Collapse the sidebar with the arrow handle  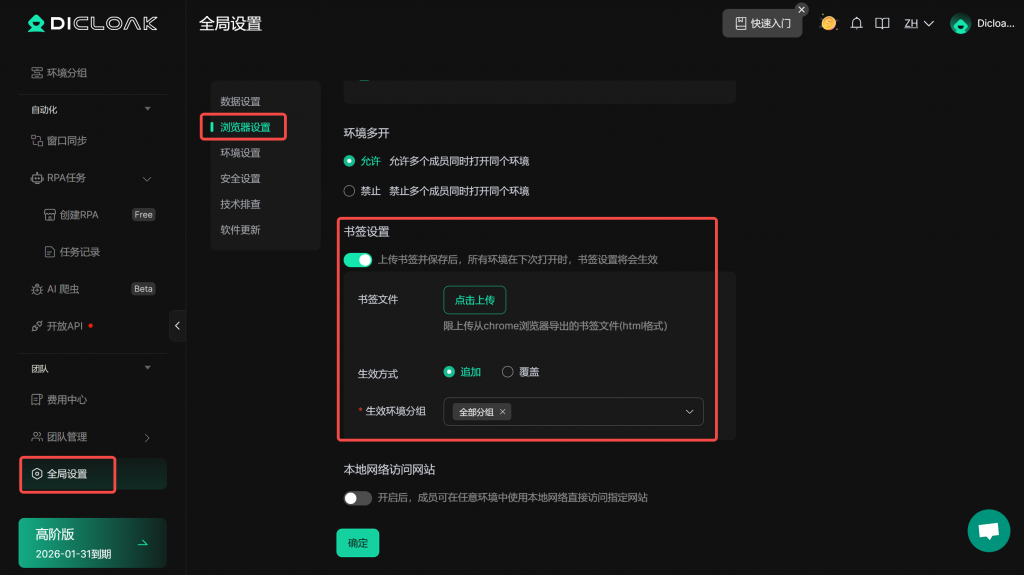[178, 326]
